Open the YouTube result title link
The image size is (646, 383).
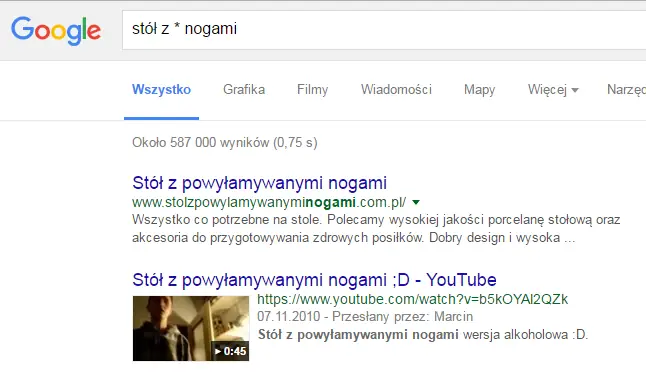coord(314,280)
